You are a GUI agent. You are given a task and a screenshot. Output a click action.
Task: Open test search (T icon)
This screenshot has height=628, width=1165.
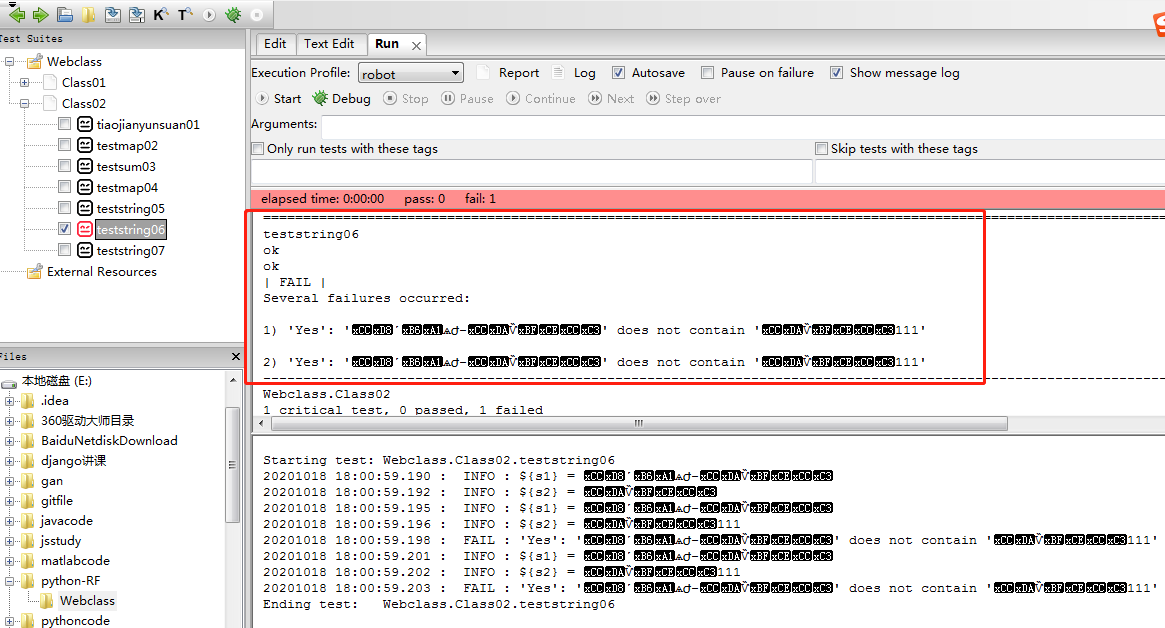pyautogui.click(x=185, y=14)
